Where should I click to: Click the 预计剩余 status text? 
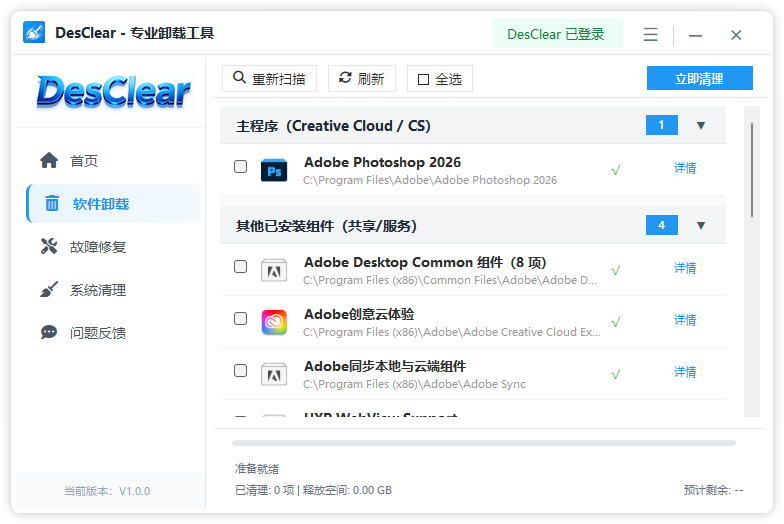(714, 490)
